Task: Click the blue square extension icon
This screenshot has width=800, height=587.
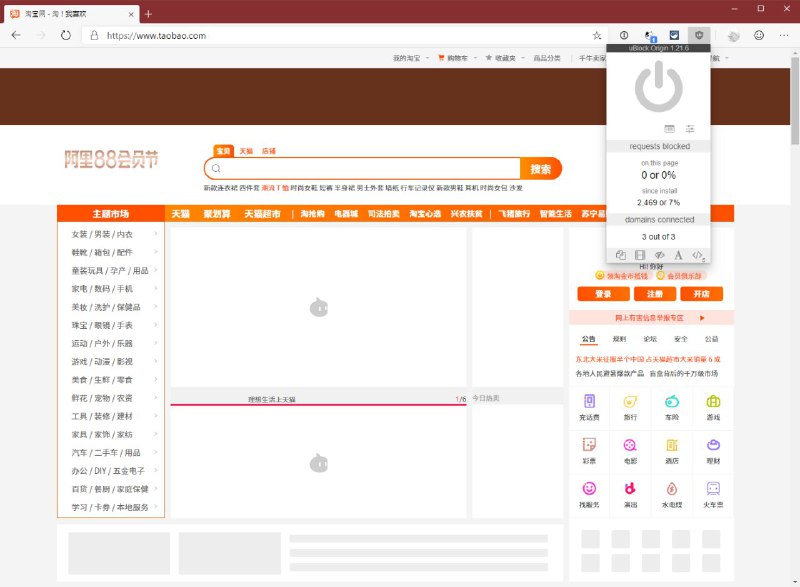Action: [x=674, y=35]
